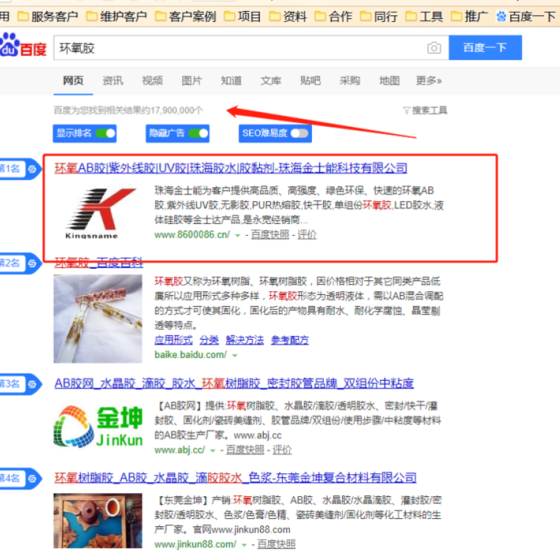The image size is (560, 560).
Task: Switch to the 贴吧 tab
Action: click(310, 81)
